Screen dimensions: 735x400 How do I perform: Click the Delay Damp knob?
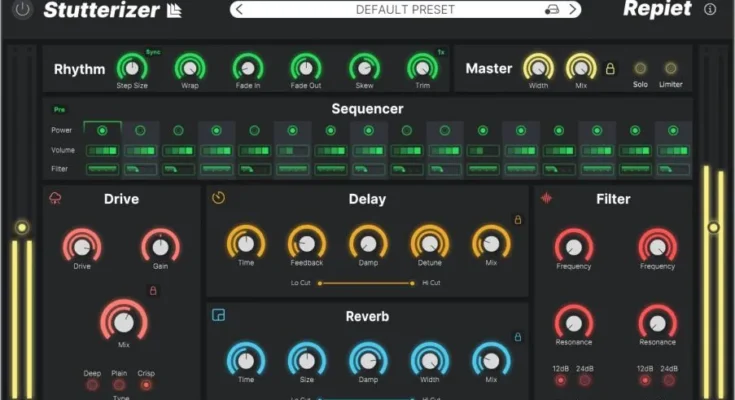click(x=368, y=243)
